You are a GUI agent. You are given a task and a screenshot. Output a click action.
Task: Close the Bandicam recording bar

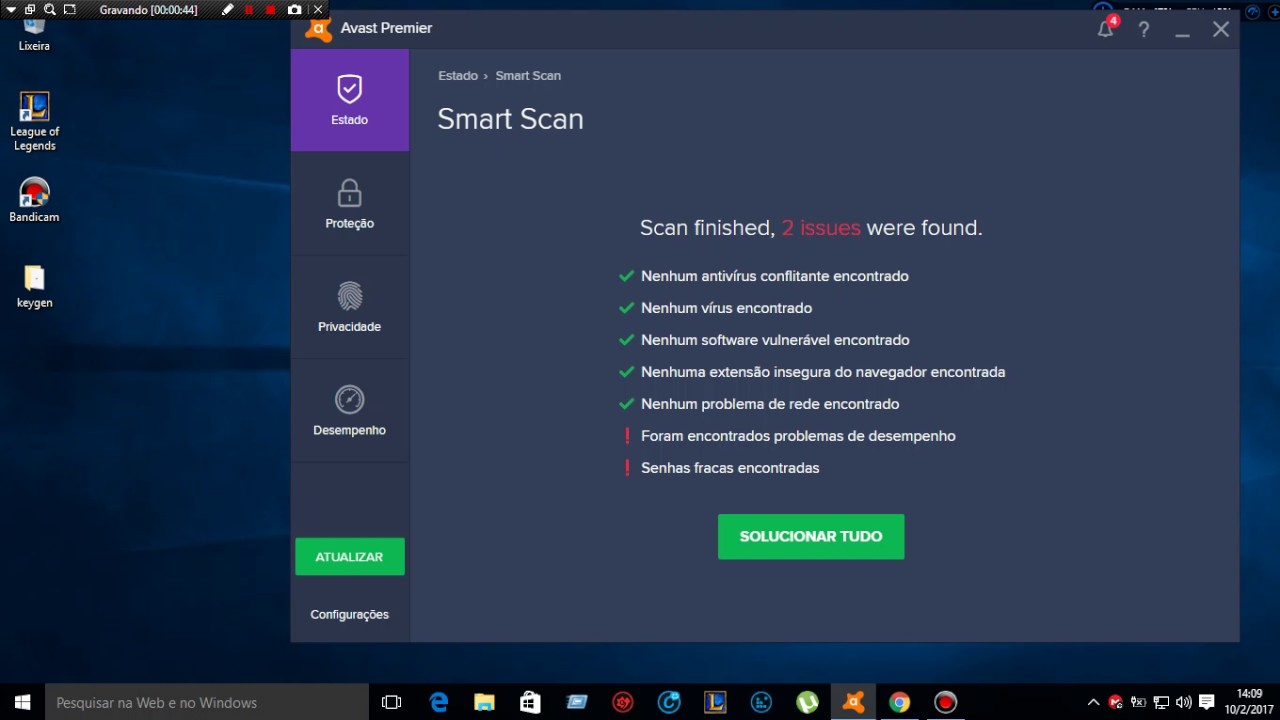318,9
